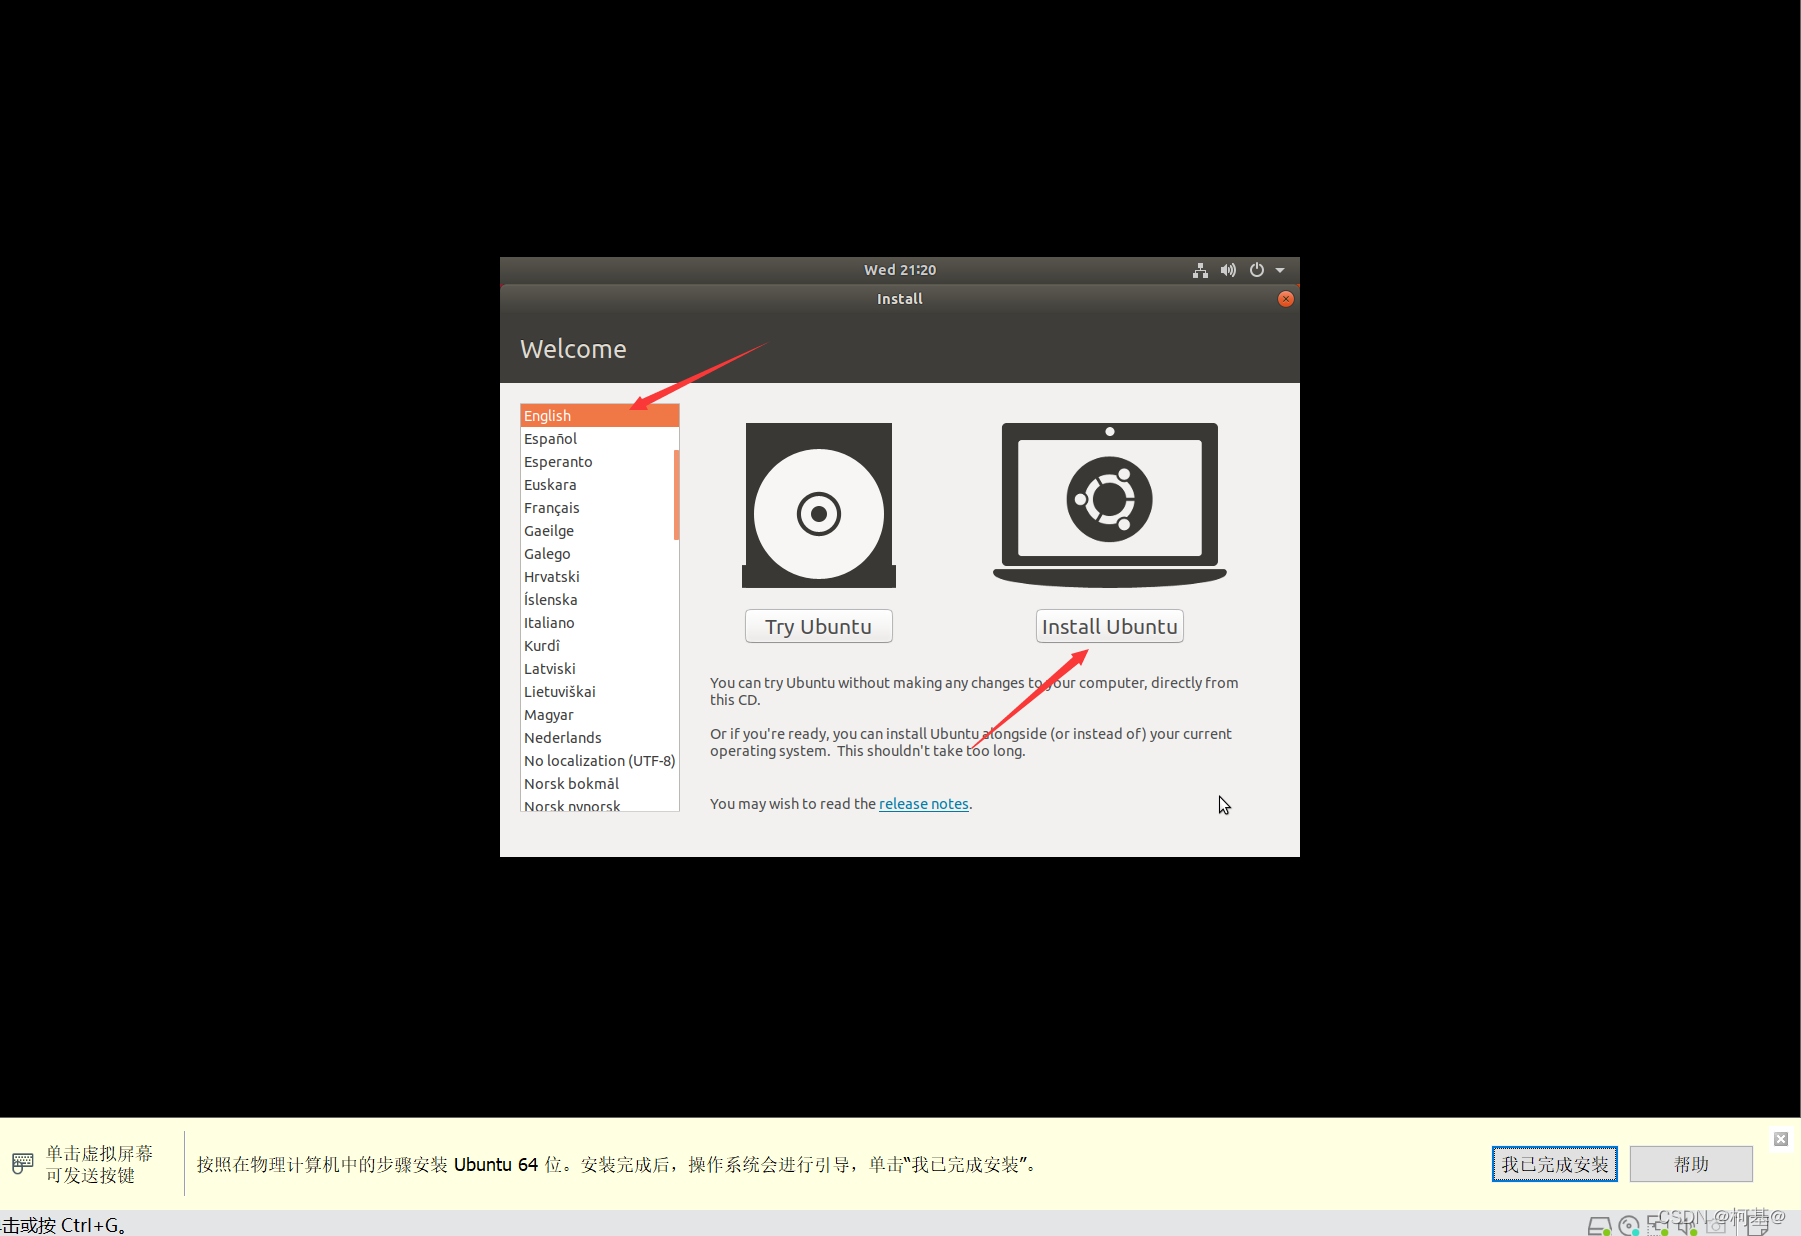Select Galego in the language list
This screenshot has height=1236, width=1801.
click(x=599, y=554)
